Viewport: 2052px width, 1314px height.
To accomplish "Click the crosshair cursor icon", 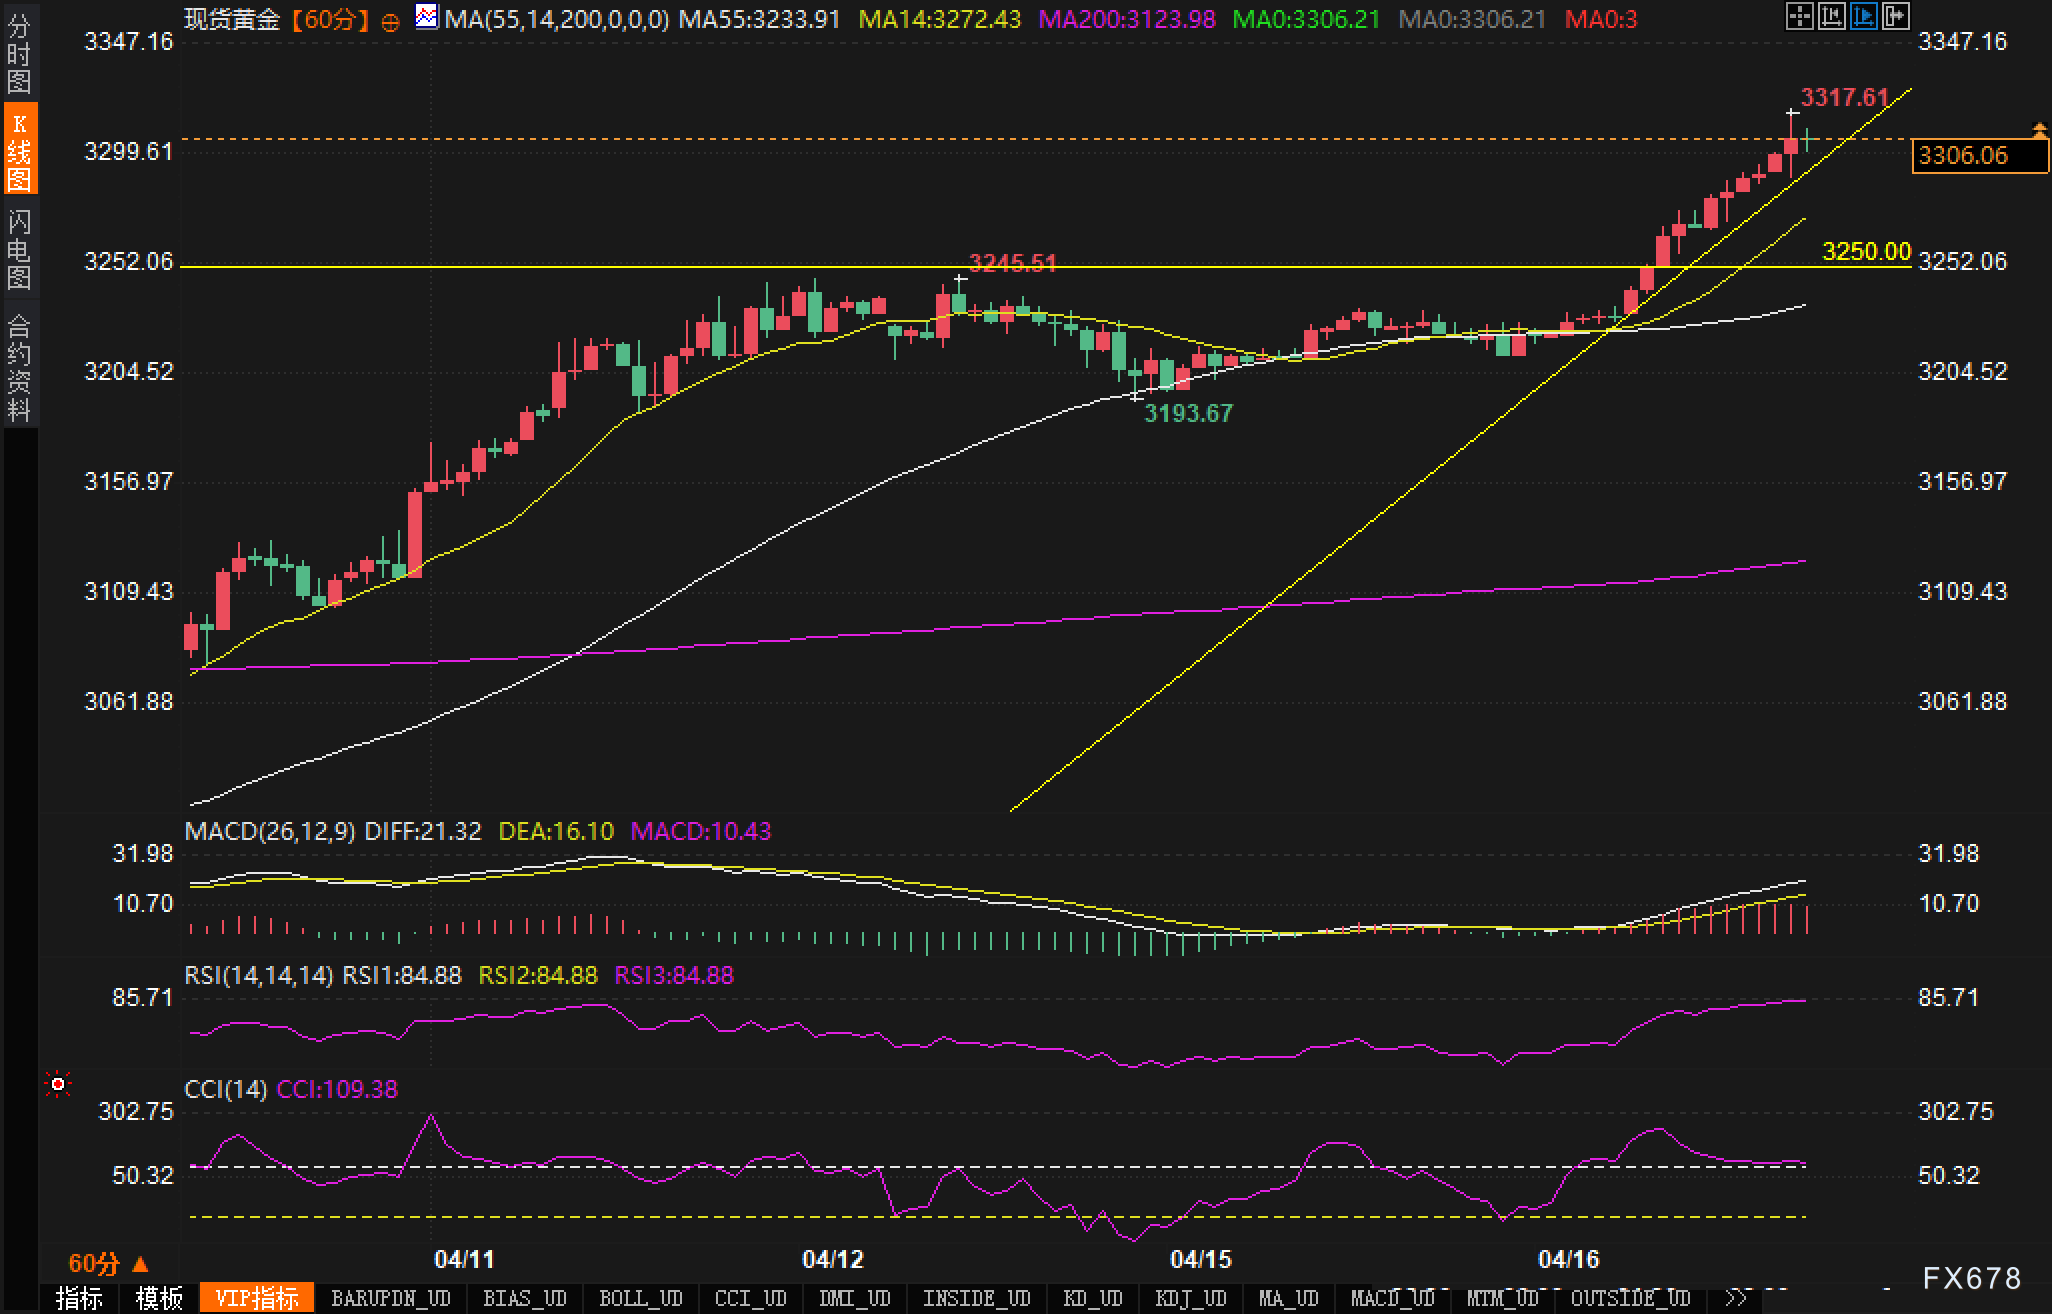I will tap(1798, 16).
